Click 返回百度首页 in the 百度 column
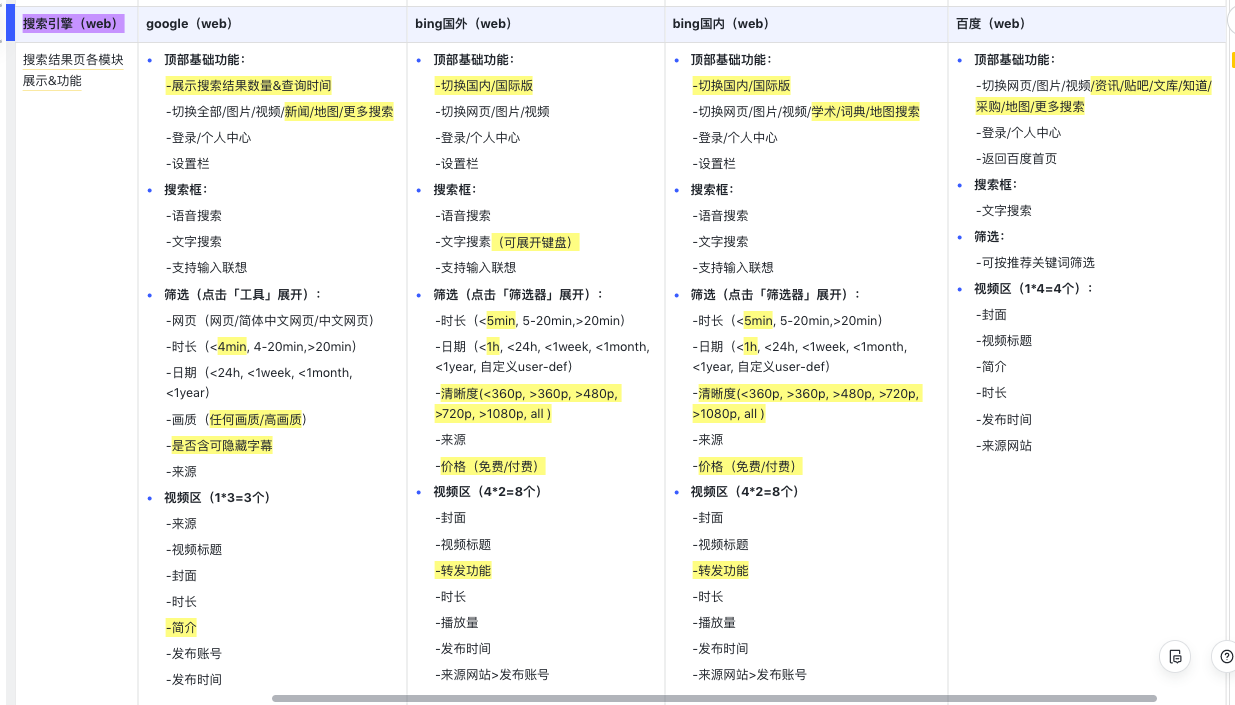 click(x=1018, y=159)
